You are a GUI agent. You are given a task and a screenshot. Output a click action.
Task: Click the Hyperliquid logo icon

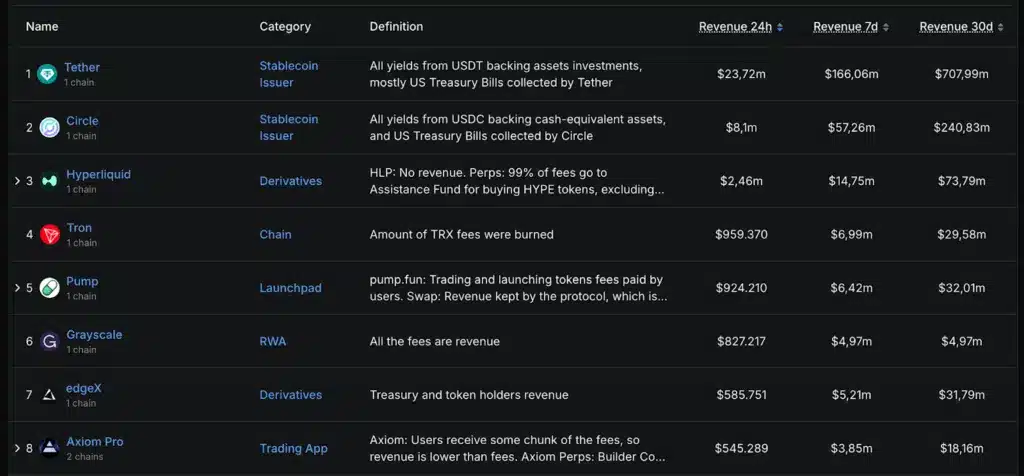click(x=49, y=181)
